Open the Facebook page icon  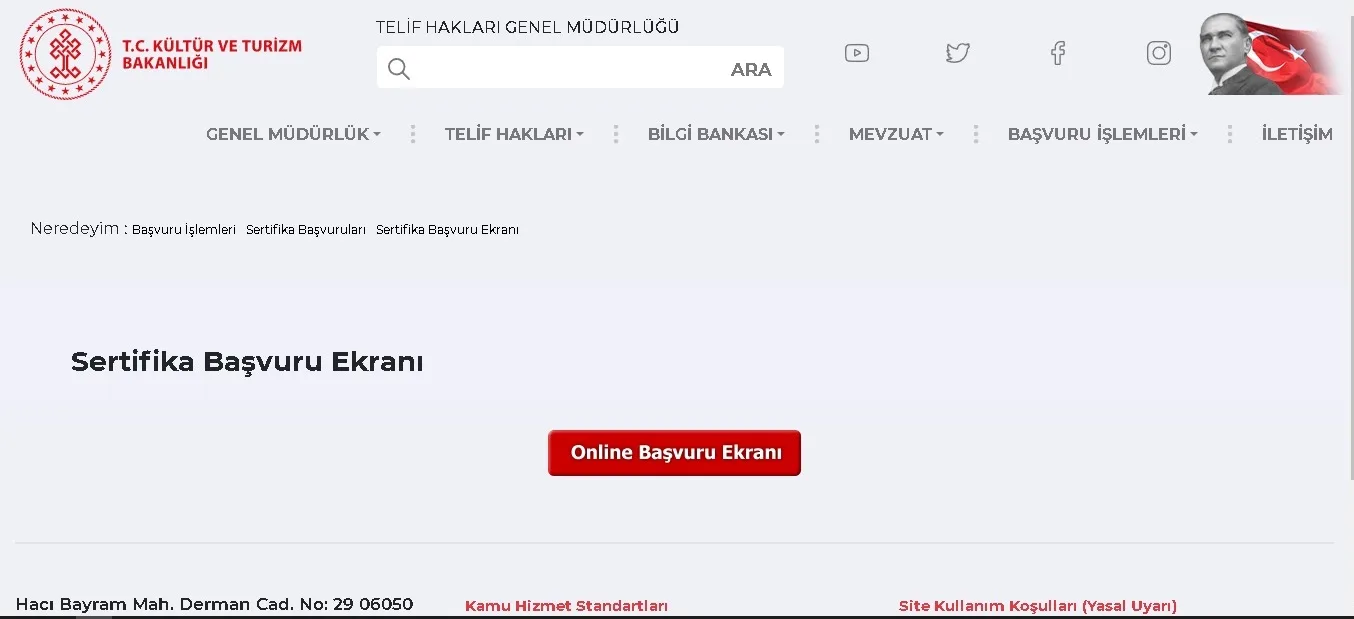(x=1058, y=53)
